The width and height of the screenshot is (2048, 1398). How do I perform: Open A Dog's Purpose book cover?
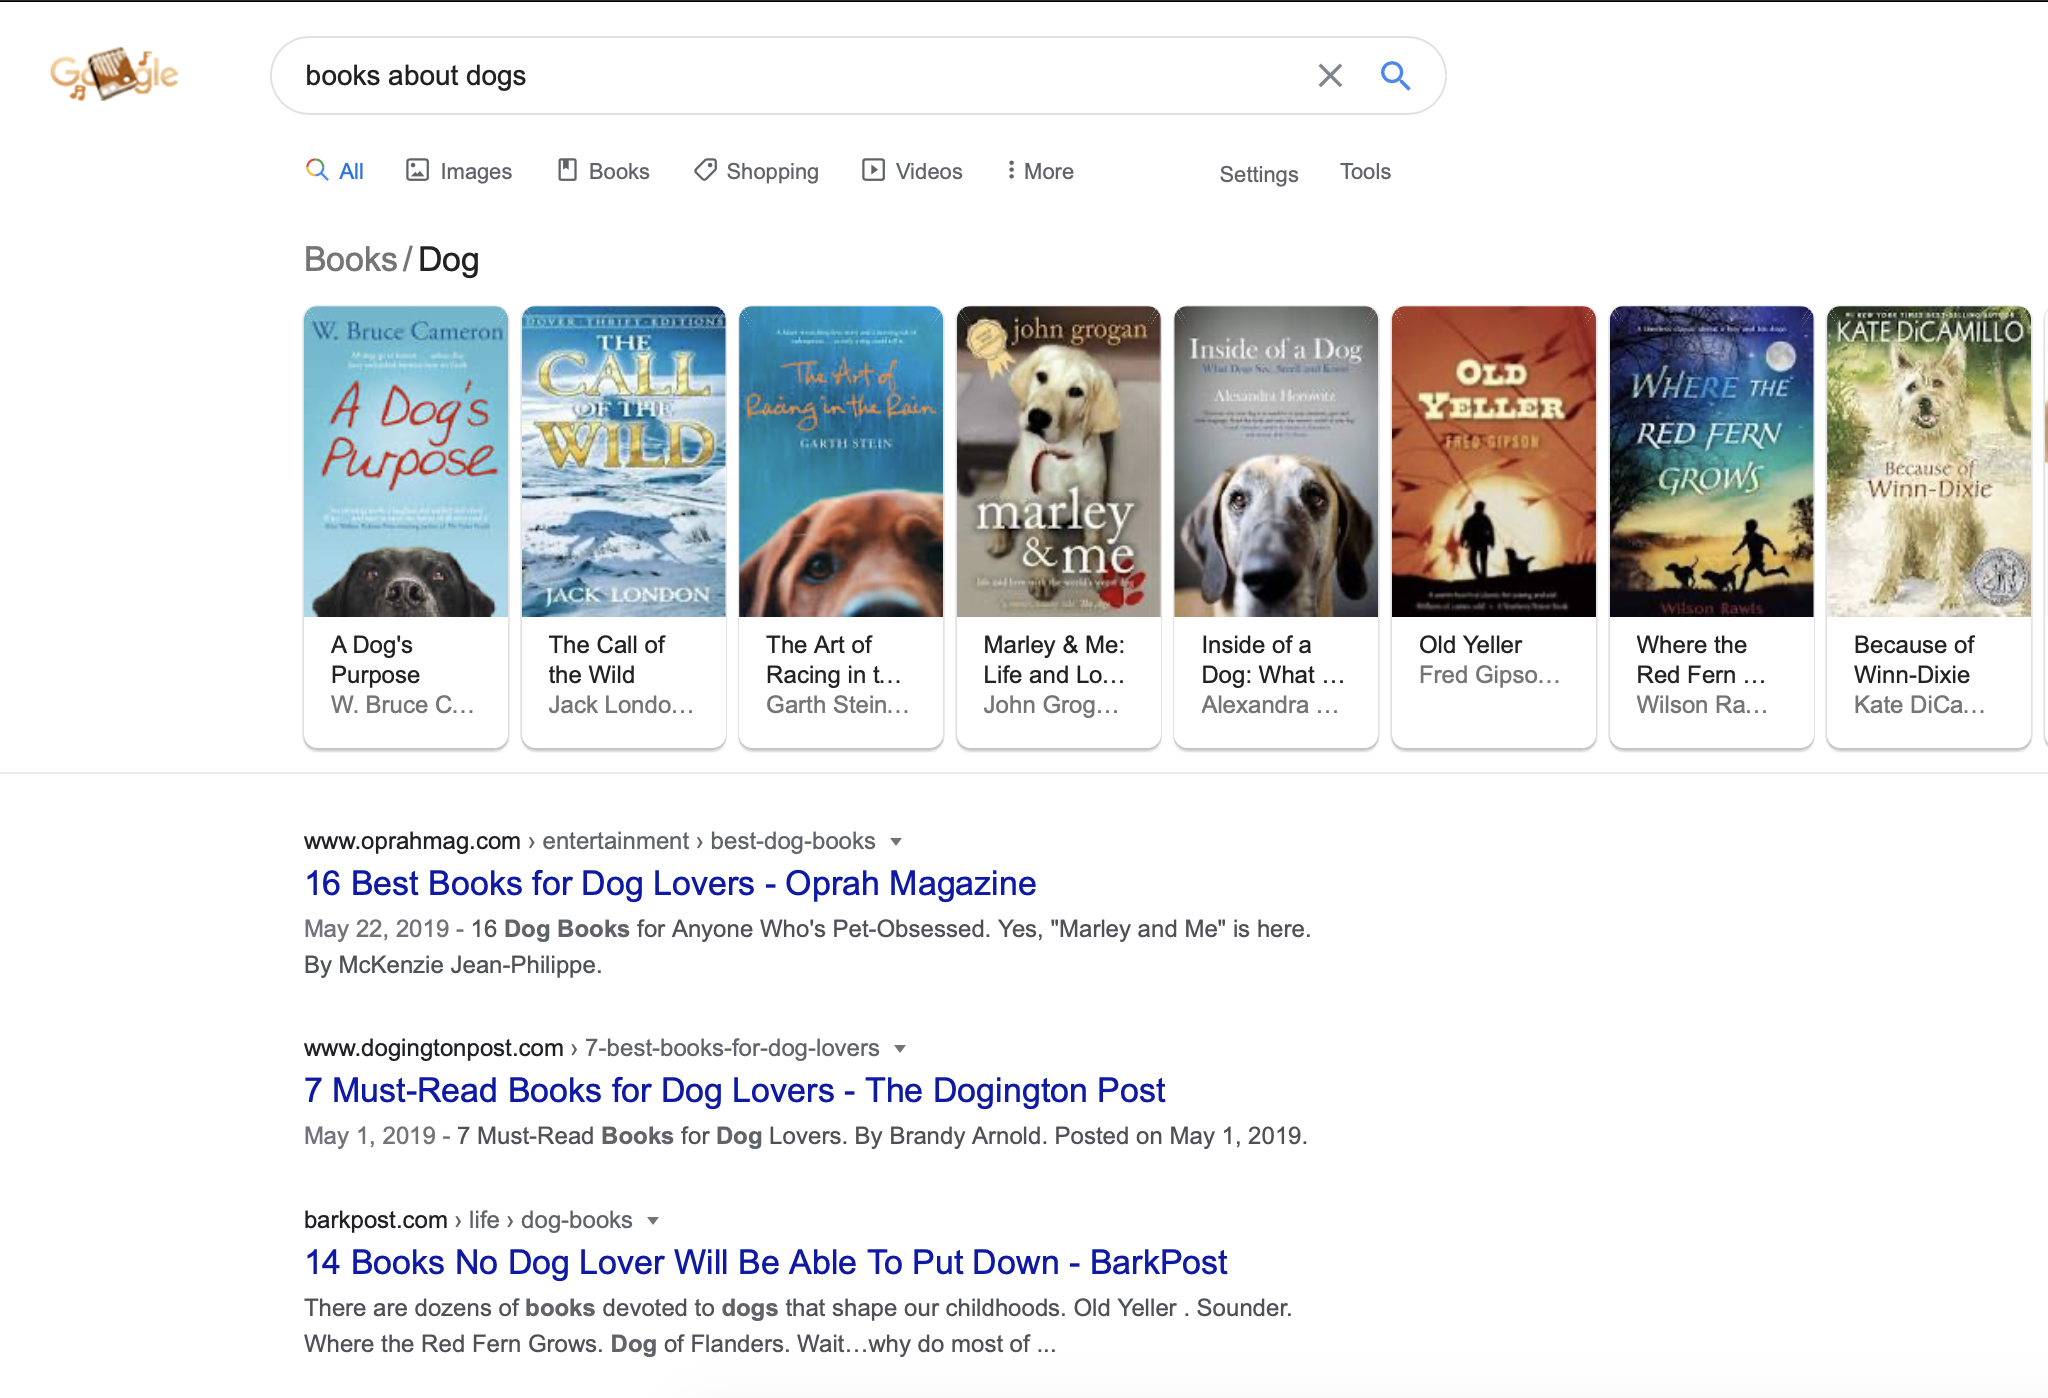pos(405,461)
